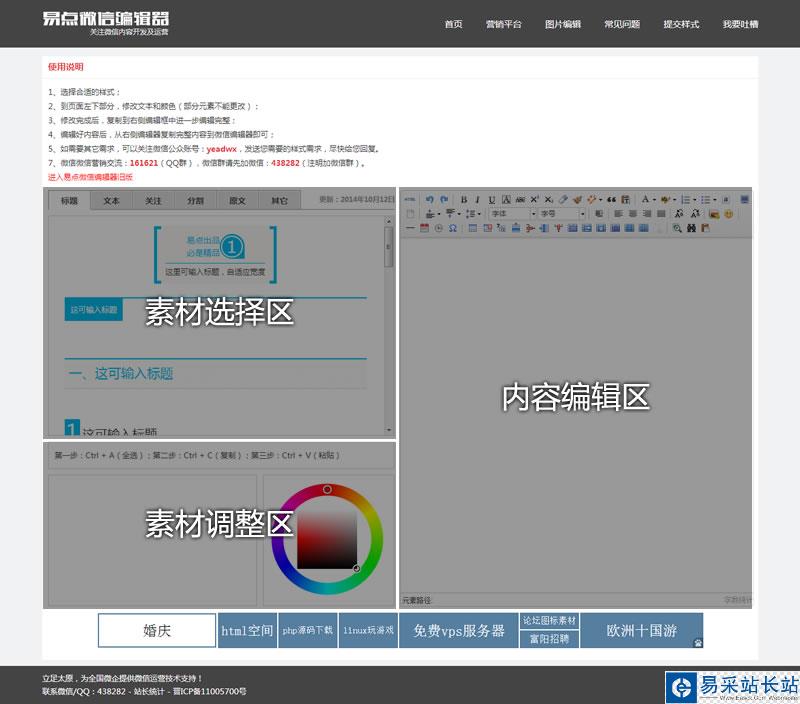The height and width of the screenshot is (704, 800).
Task: Click the 免费vps服务器 banner link
Action: tap(459, 631)
